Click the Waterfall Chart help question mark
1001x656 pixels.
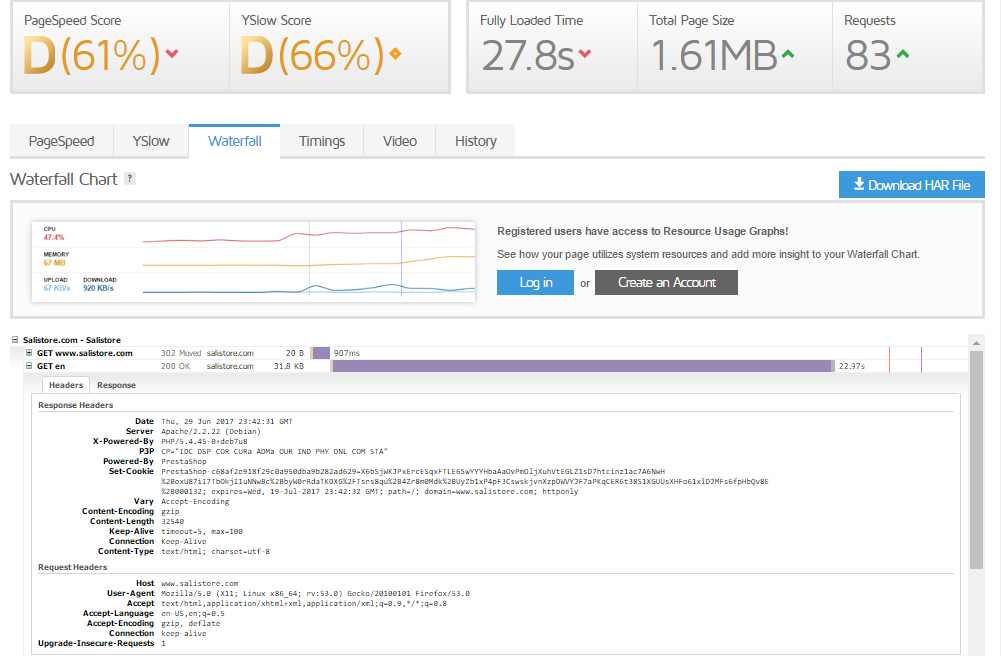tap(129, 179)
